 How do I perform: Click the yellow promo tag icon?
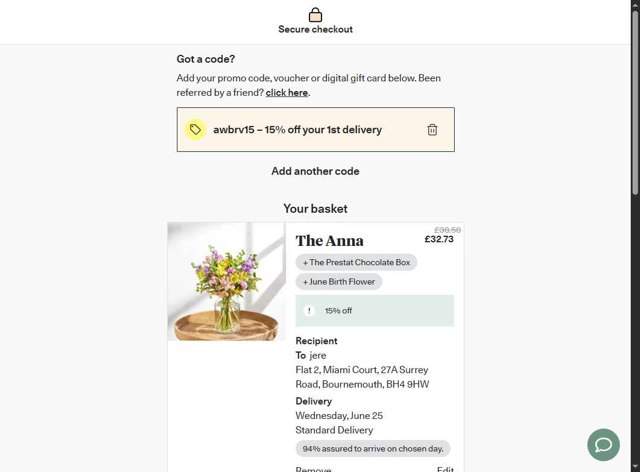[195, 130]
